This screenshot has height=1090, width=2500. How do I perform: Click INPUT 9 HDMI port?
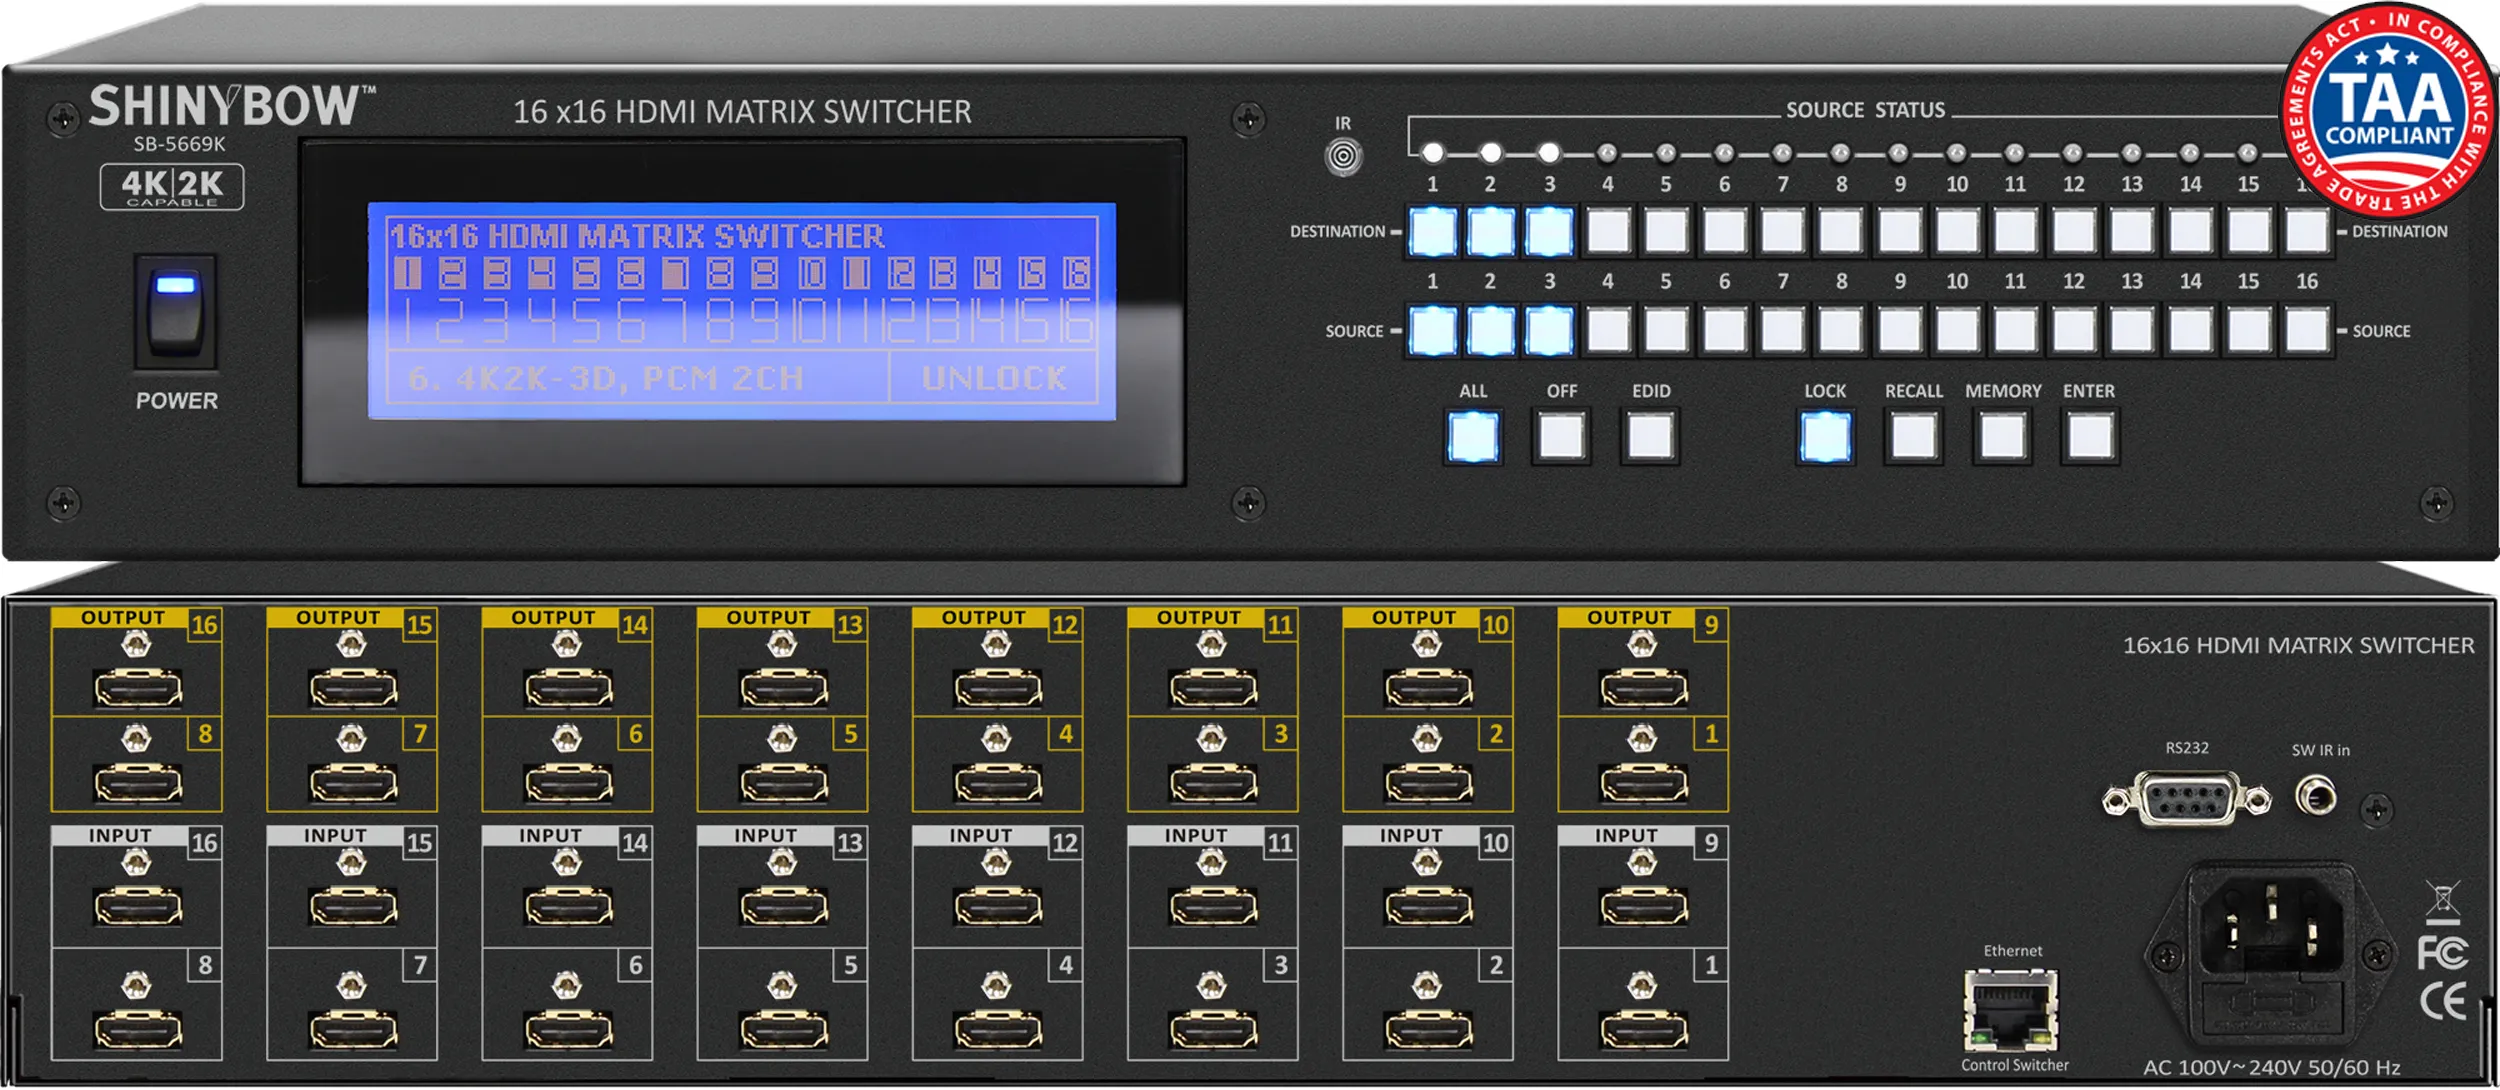[x=1644, y=907]
